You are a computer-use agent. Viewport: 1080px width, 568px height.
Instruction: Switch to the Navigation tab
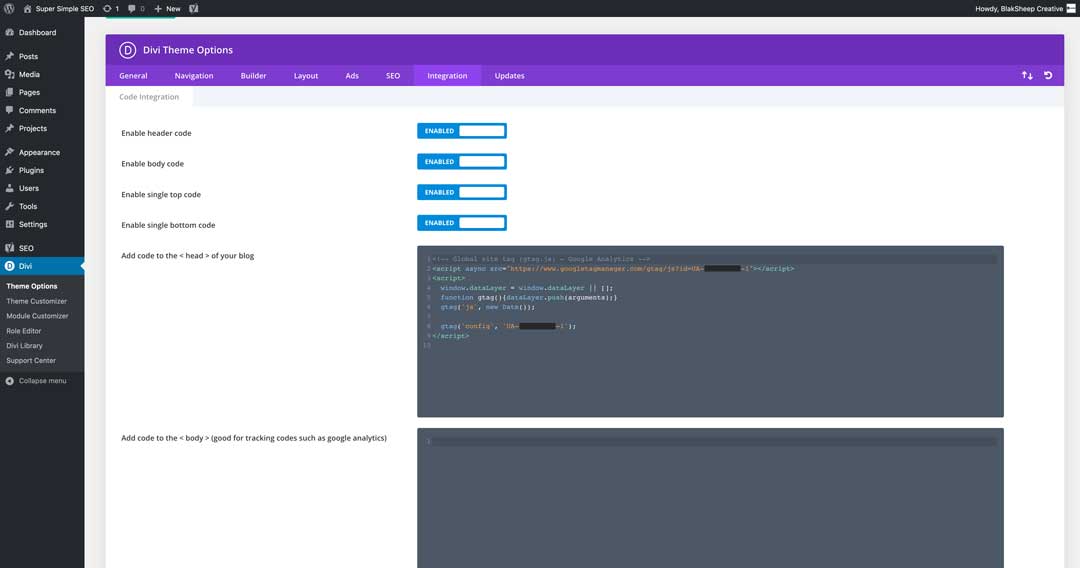pyautogui.click(x=194, y=76)
